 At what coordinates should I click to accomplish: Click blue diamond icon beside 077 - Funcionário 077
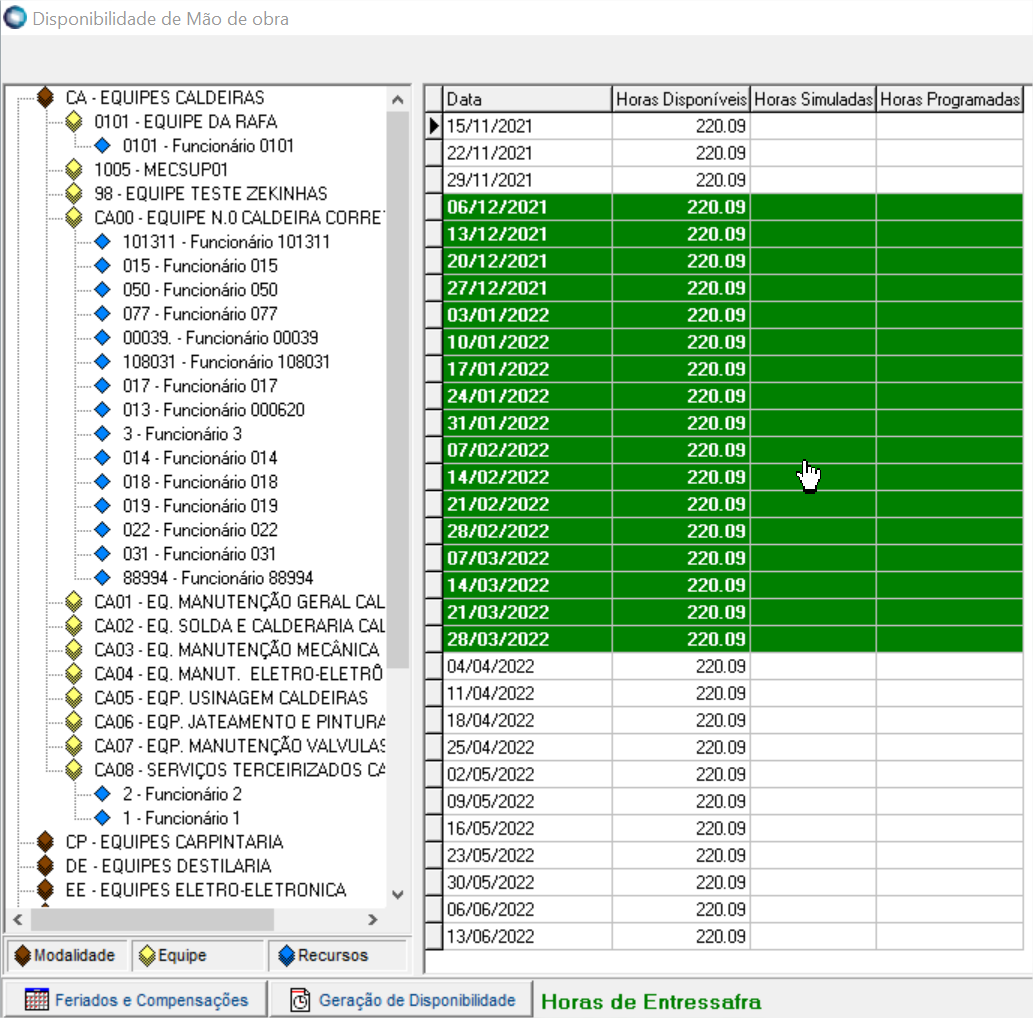pos(102,314)
